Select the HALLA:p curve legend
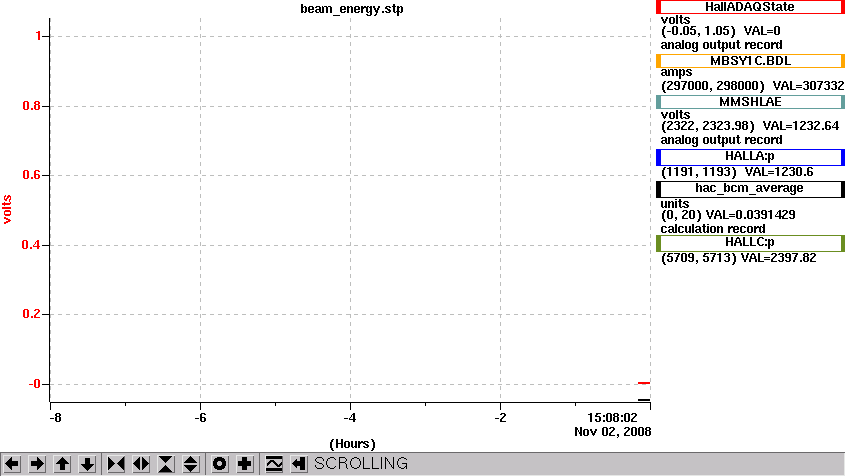 750,157
